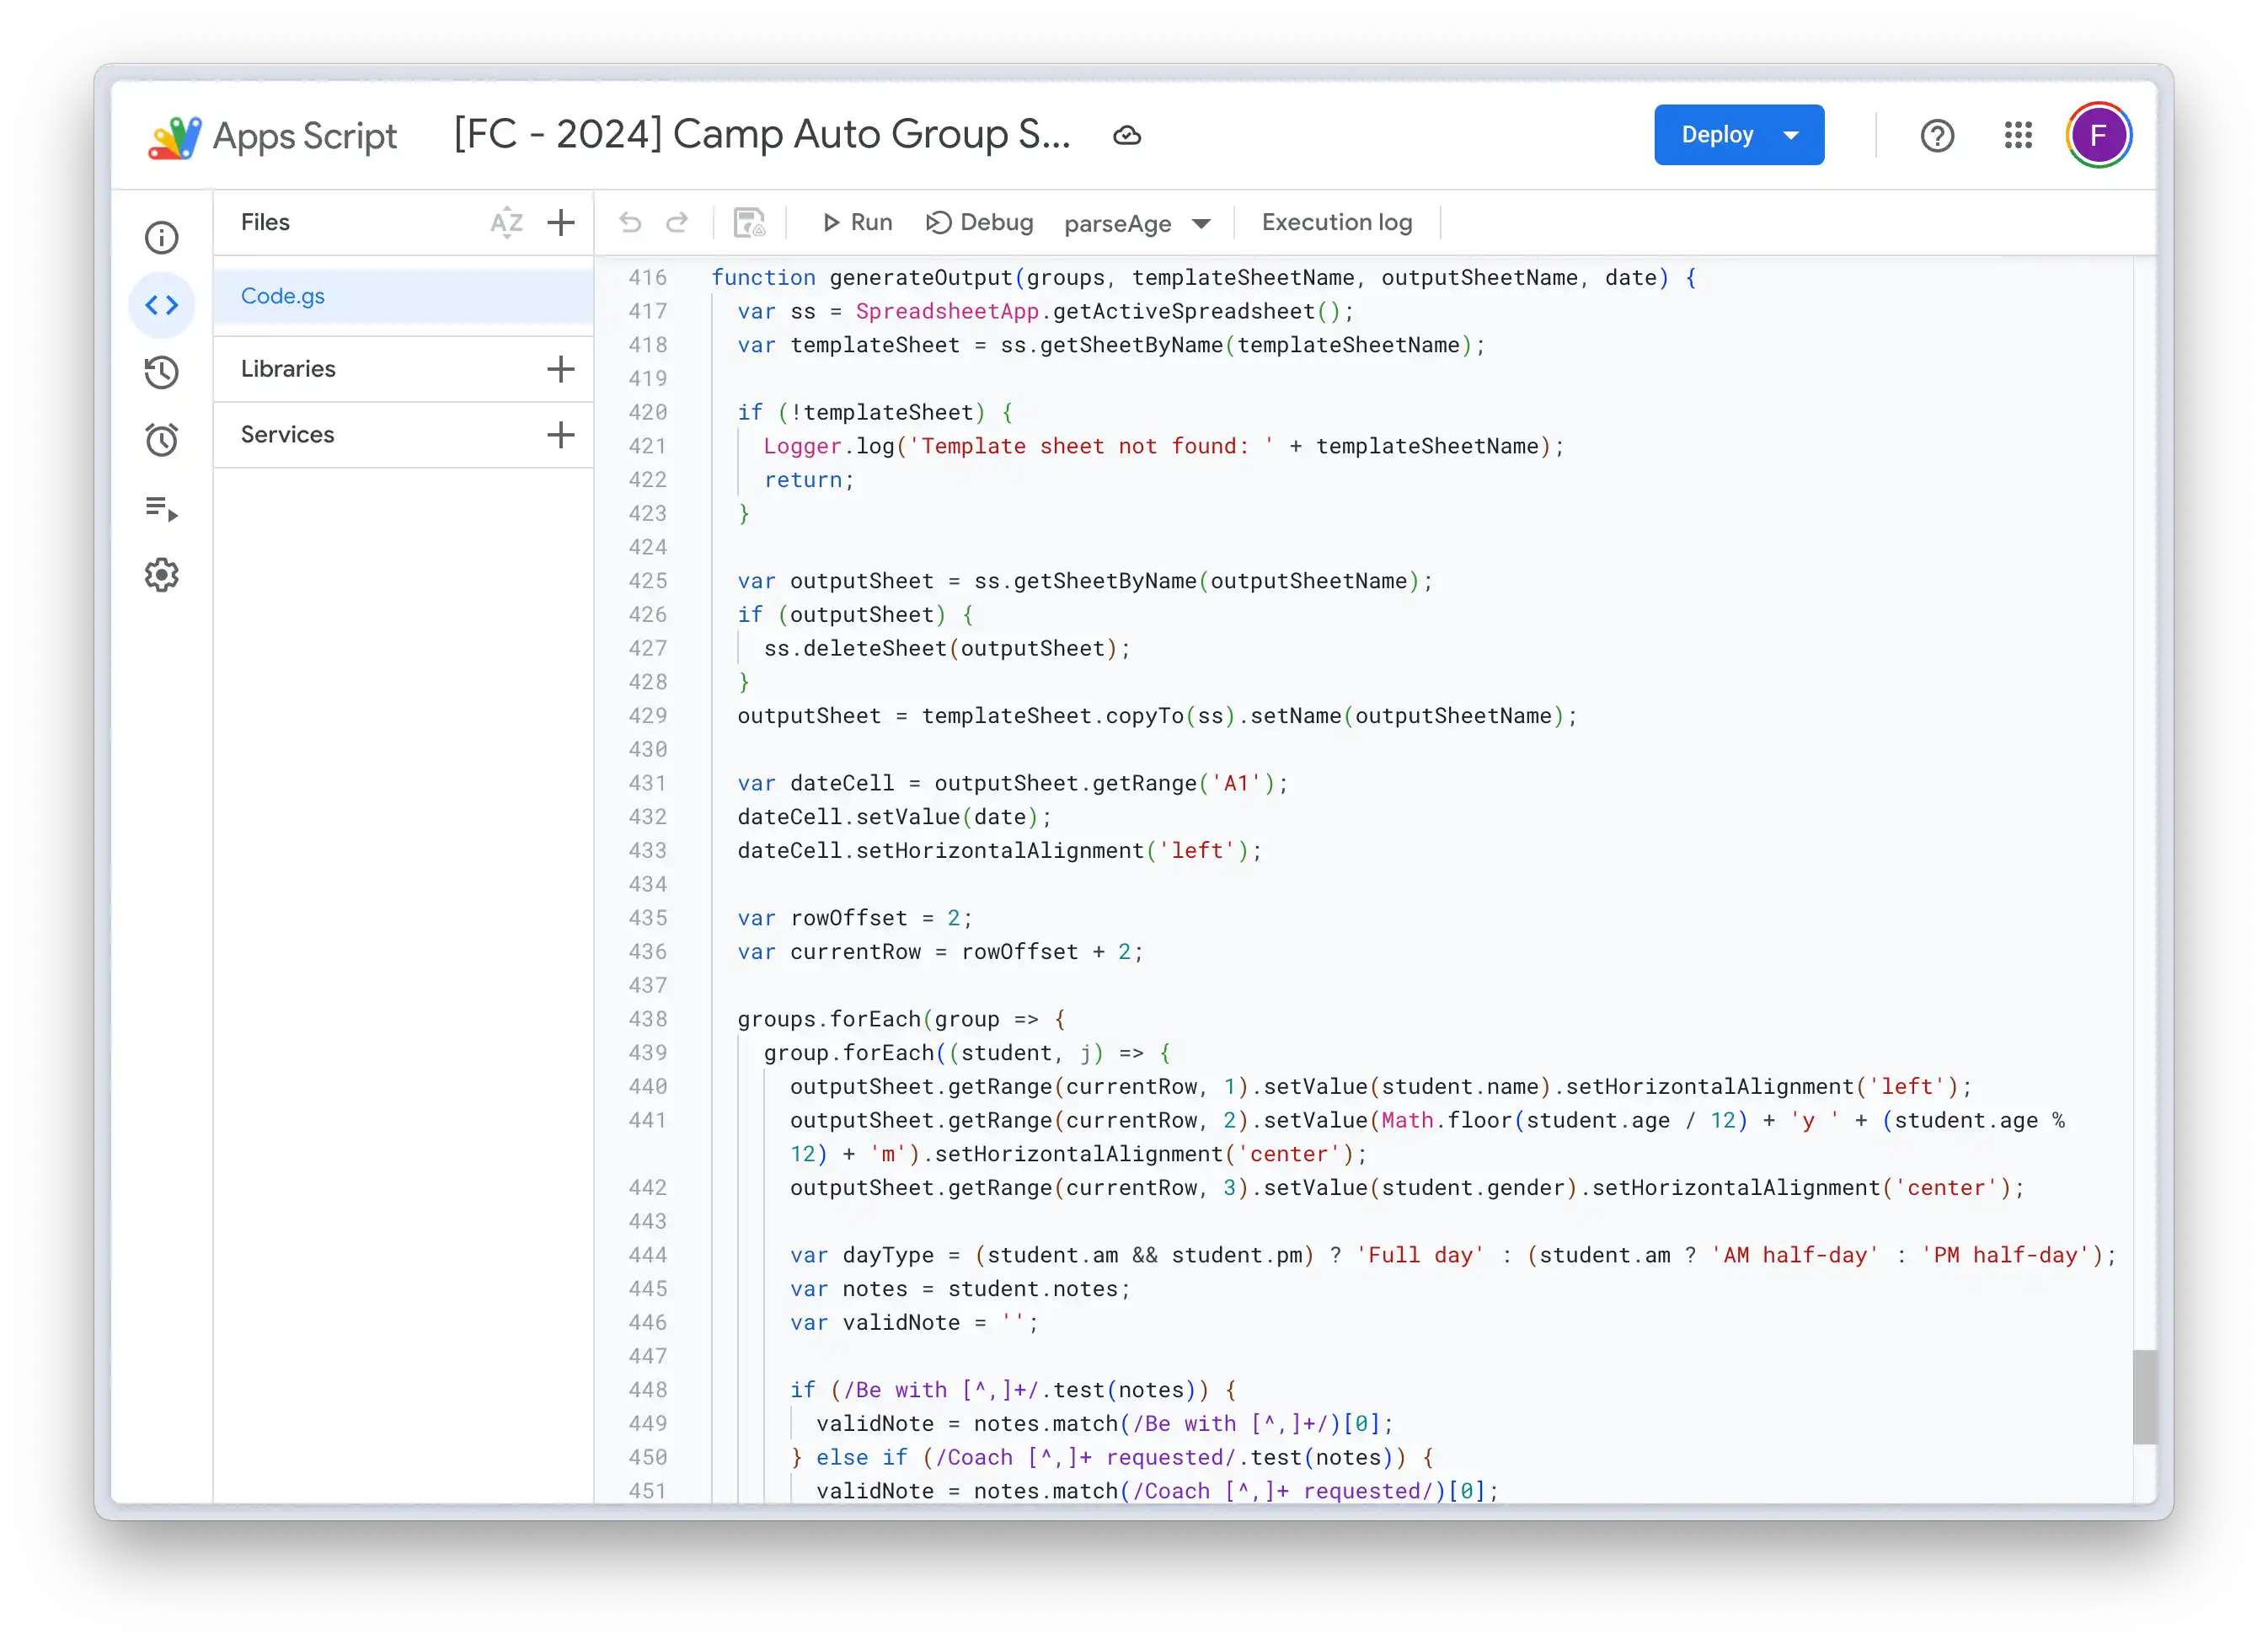Open the Project History clock icon

(x=161, y=372)
